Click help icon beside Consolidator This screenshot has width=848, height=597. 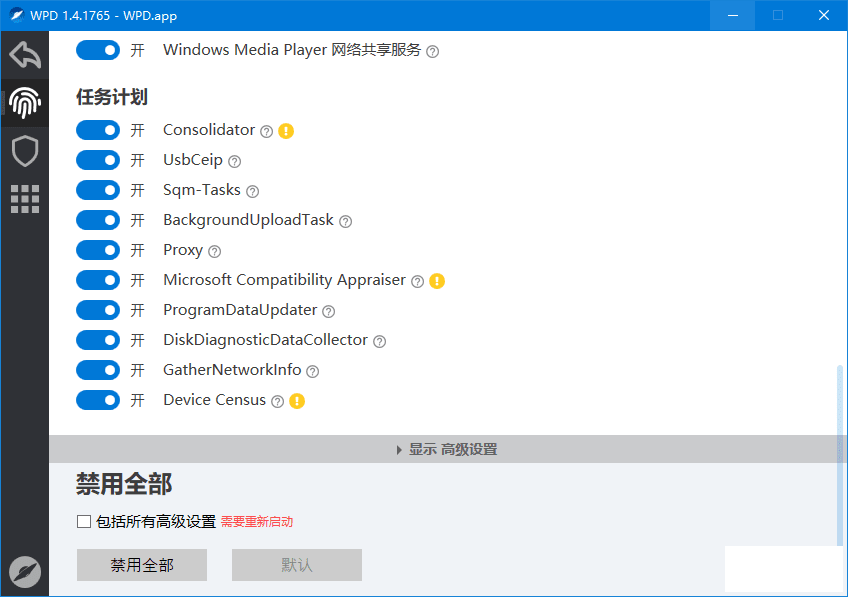coord(266,131)
